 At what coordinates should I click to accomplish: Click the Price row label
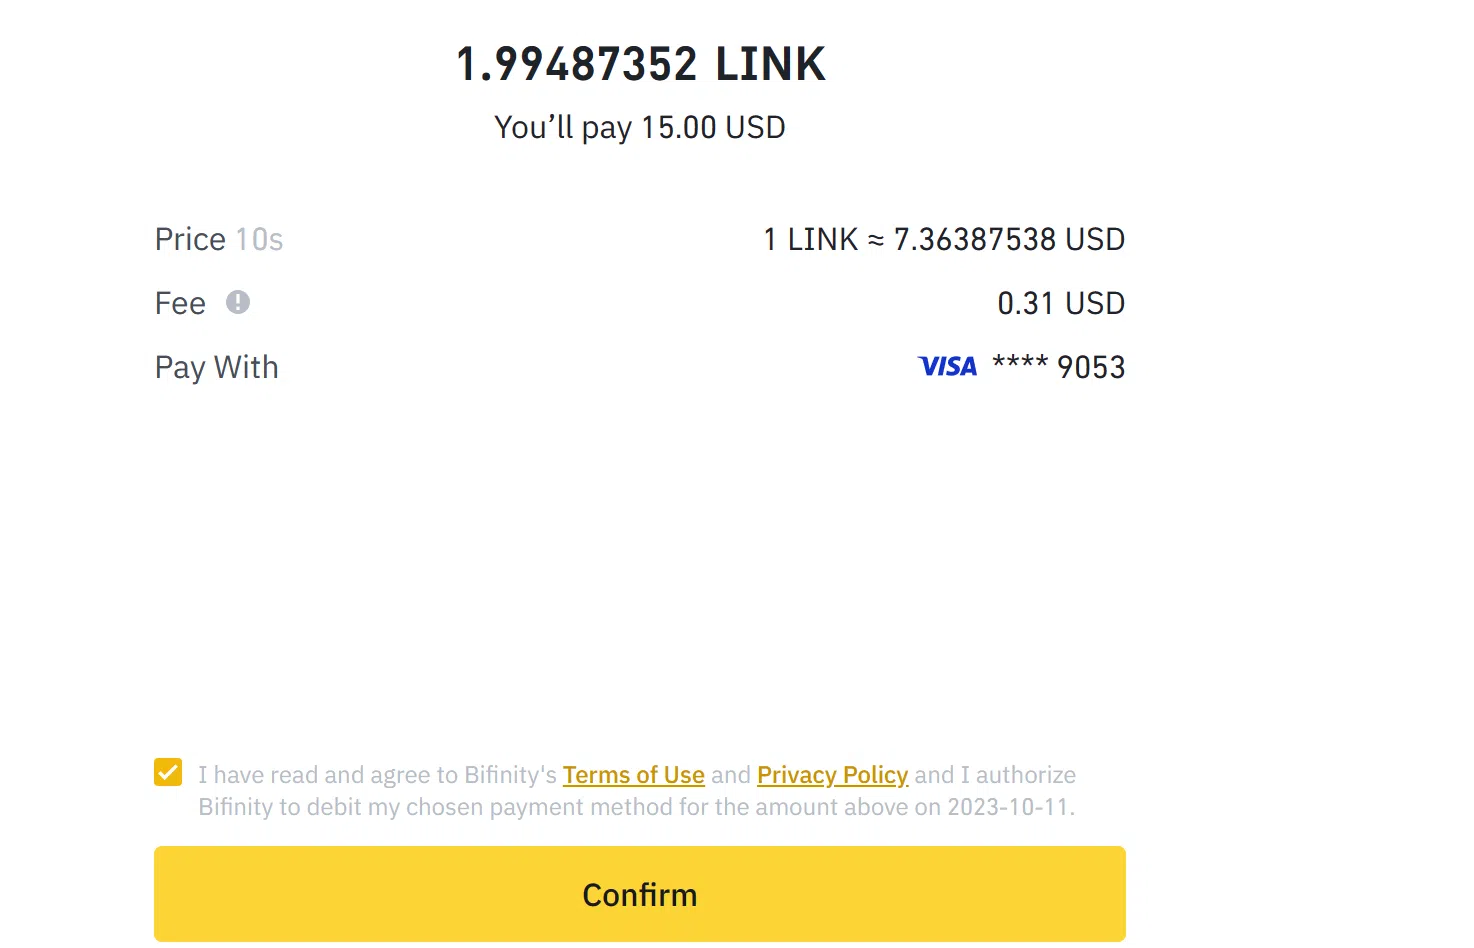pos(190,240)
